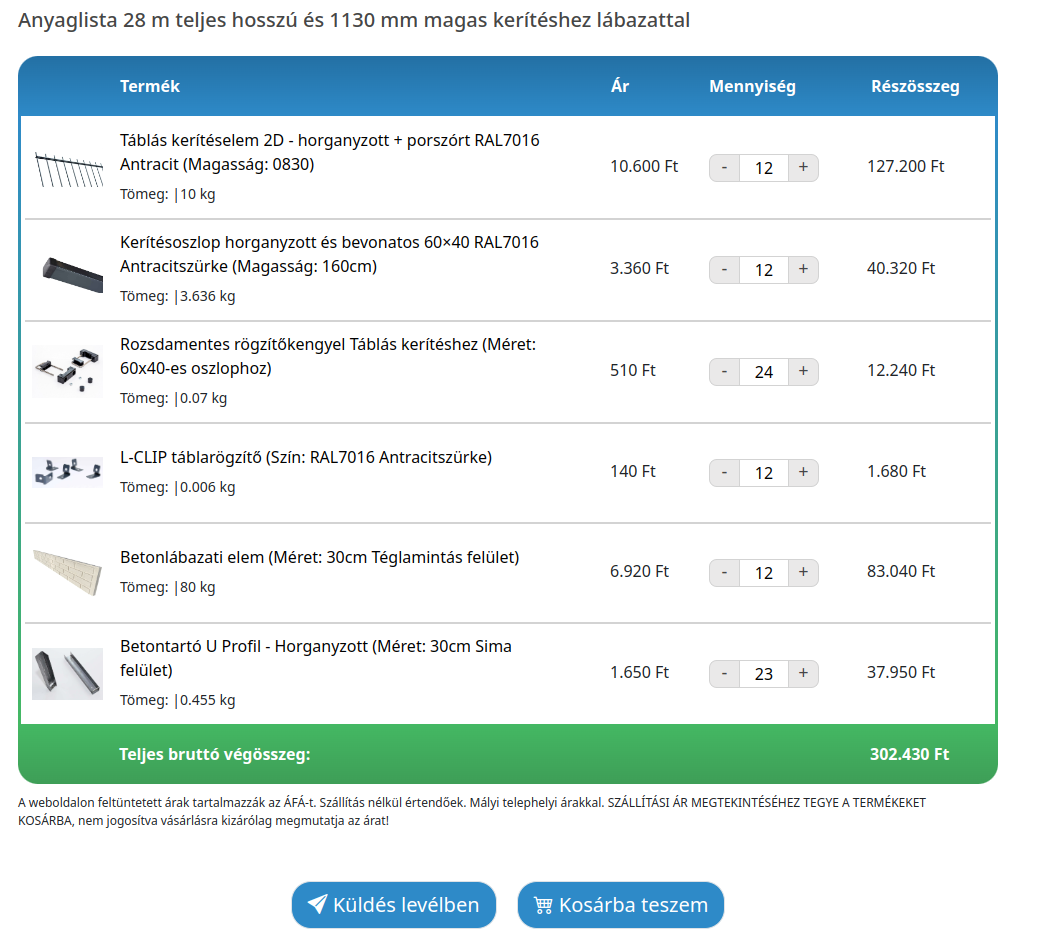Select the Betonlábazati elem quantity field
The width and height of the screenshot is (1048, 936).
pyautogui.click(x=764, y=573)
